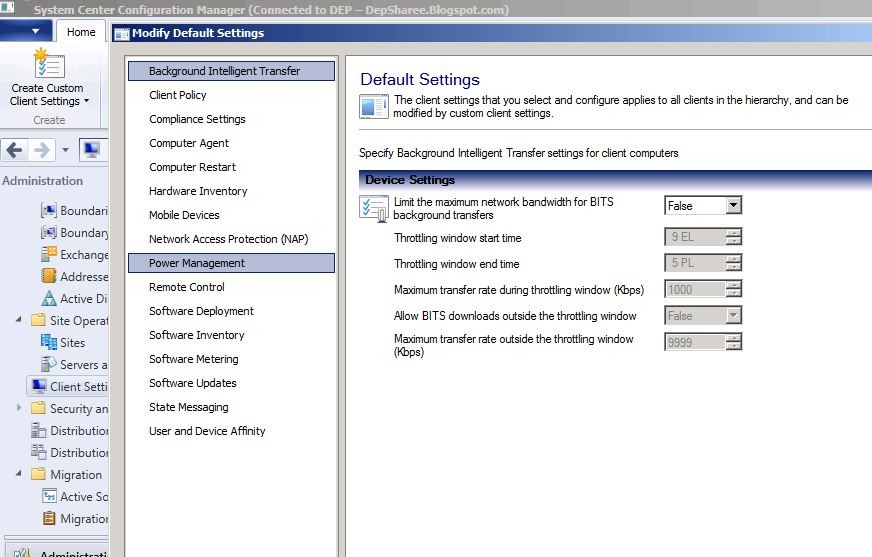Increase the Throttling window start time
Image resolution: width=872 pixels, height=557 pixels.
[734, 233]
